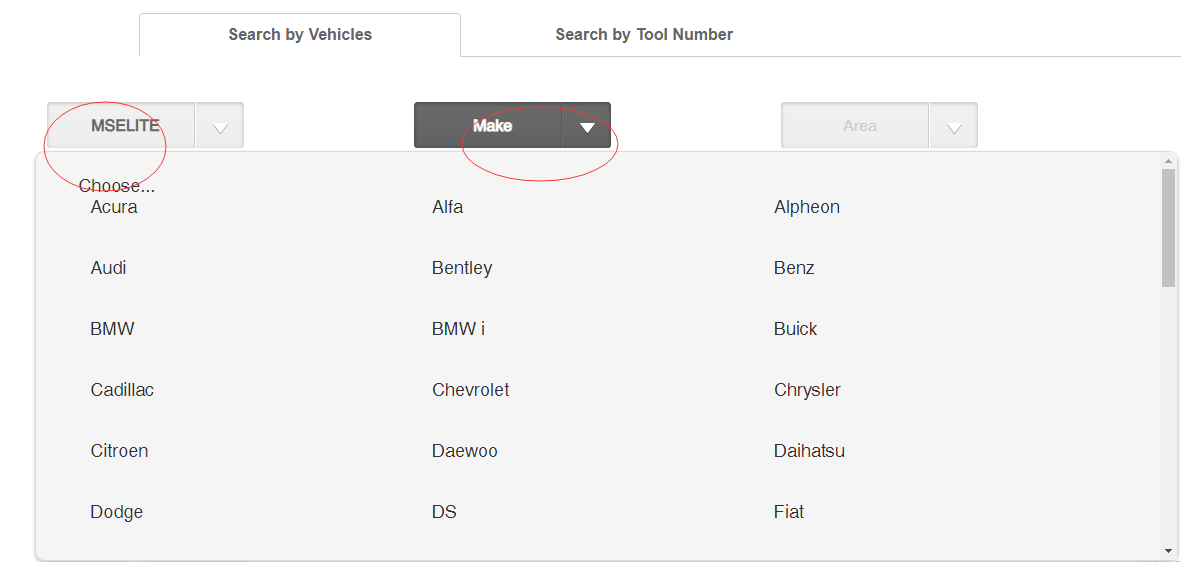Viewport: 1181px width, 562px height.
Task: Select Chrysler as the vehicle make
Action: 807,390
